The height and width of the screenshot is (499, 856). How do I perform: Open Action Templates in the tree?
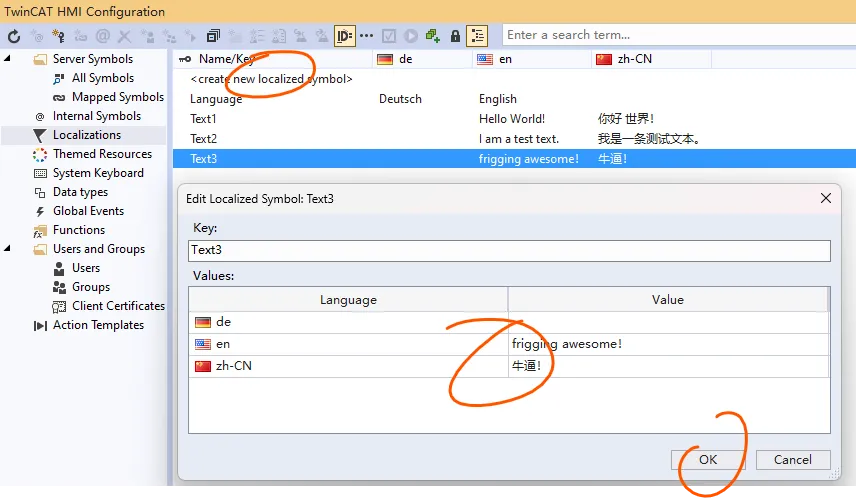coord(98,325)
